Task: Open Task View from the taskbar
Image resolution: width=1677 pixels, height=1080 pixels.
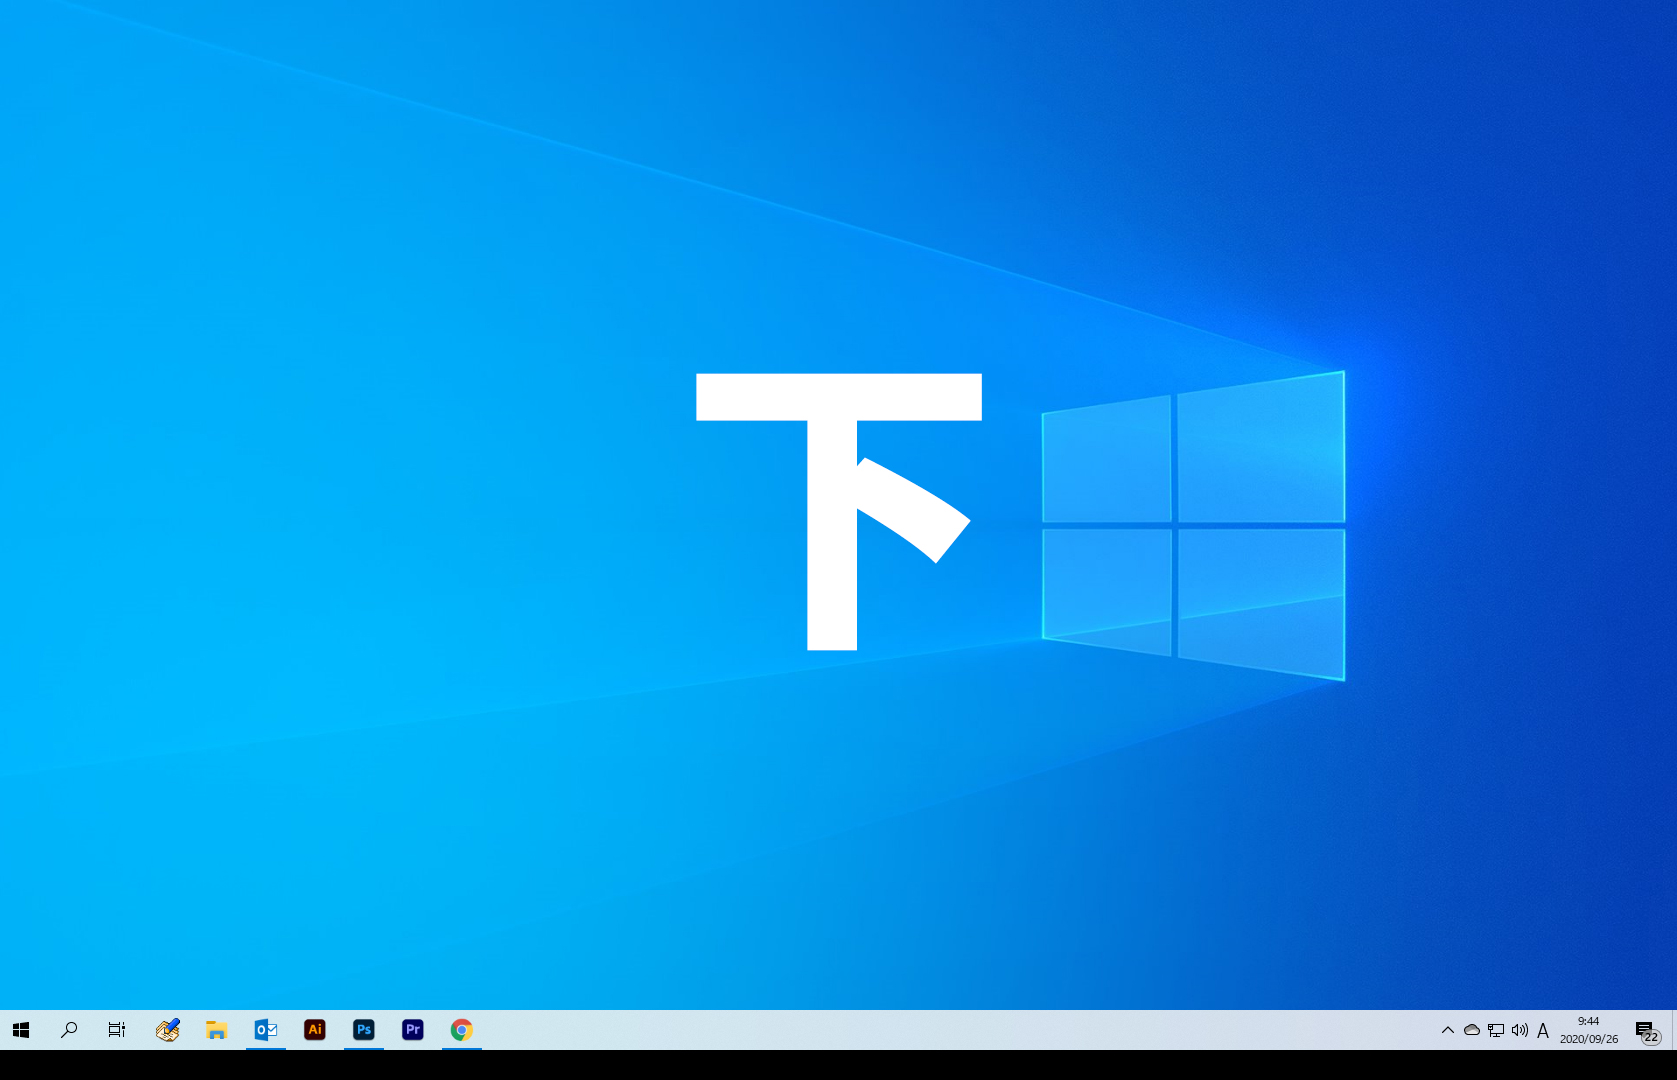Action: [116, 1030]
